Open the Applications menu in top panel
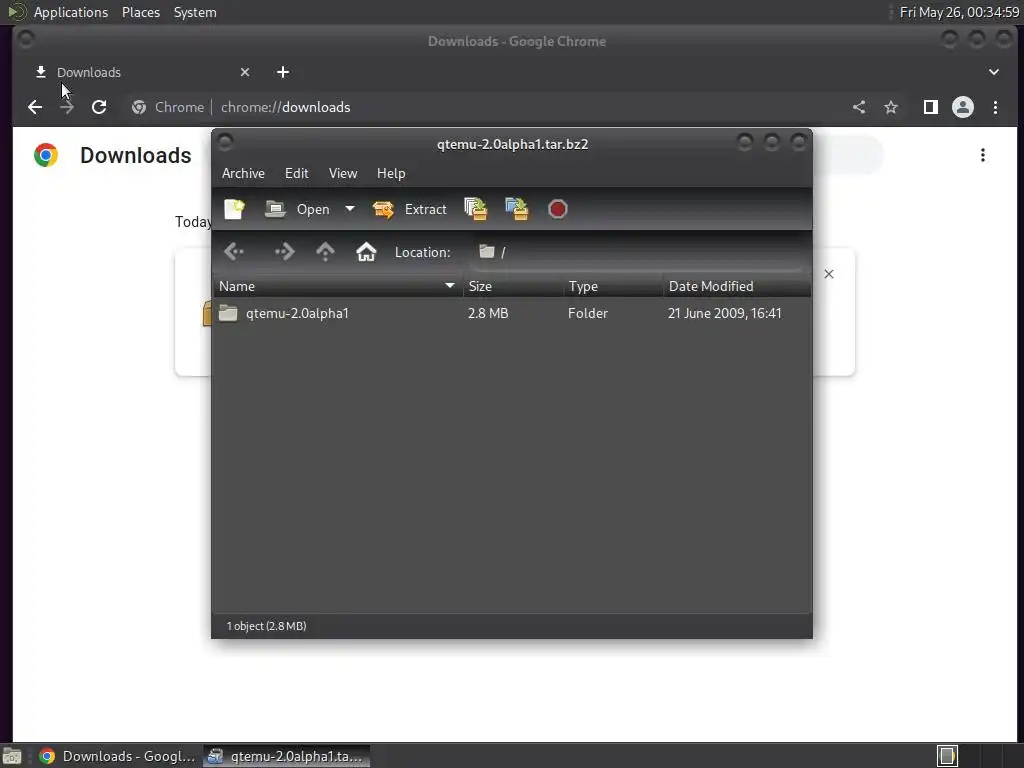Viewport: 1024px width, 768px height. tap(71, 12)
